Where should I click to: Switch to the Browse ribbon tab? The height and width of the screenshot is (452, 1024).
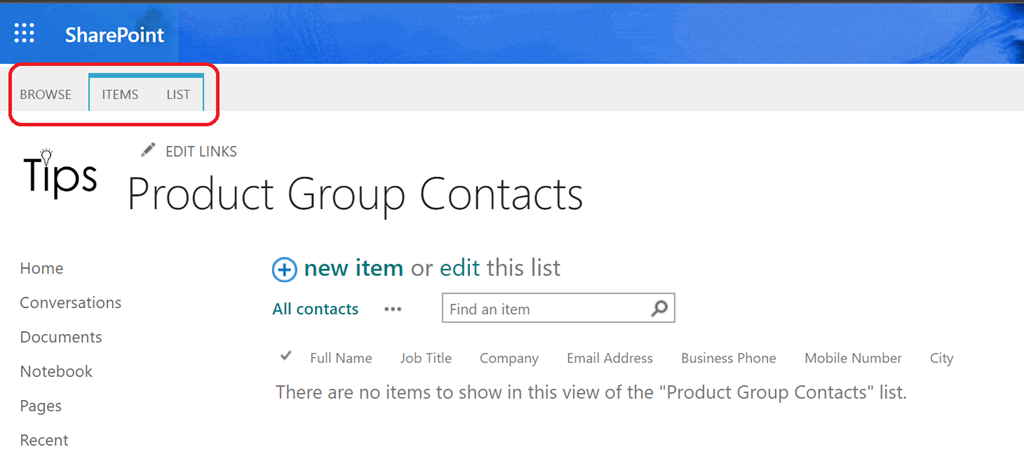click(x=46, y=95)
